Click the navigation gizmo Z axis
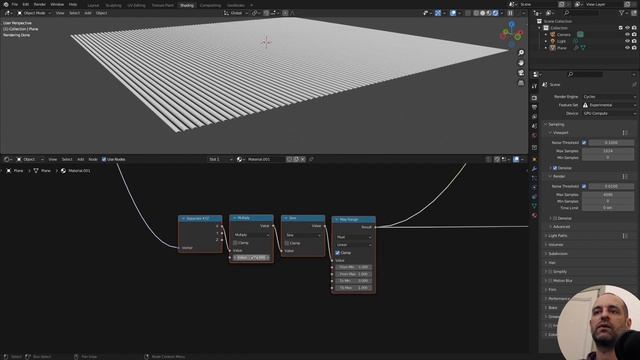The image size is (640, 360). pos(512,24)
